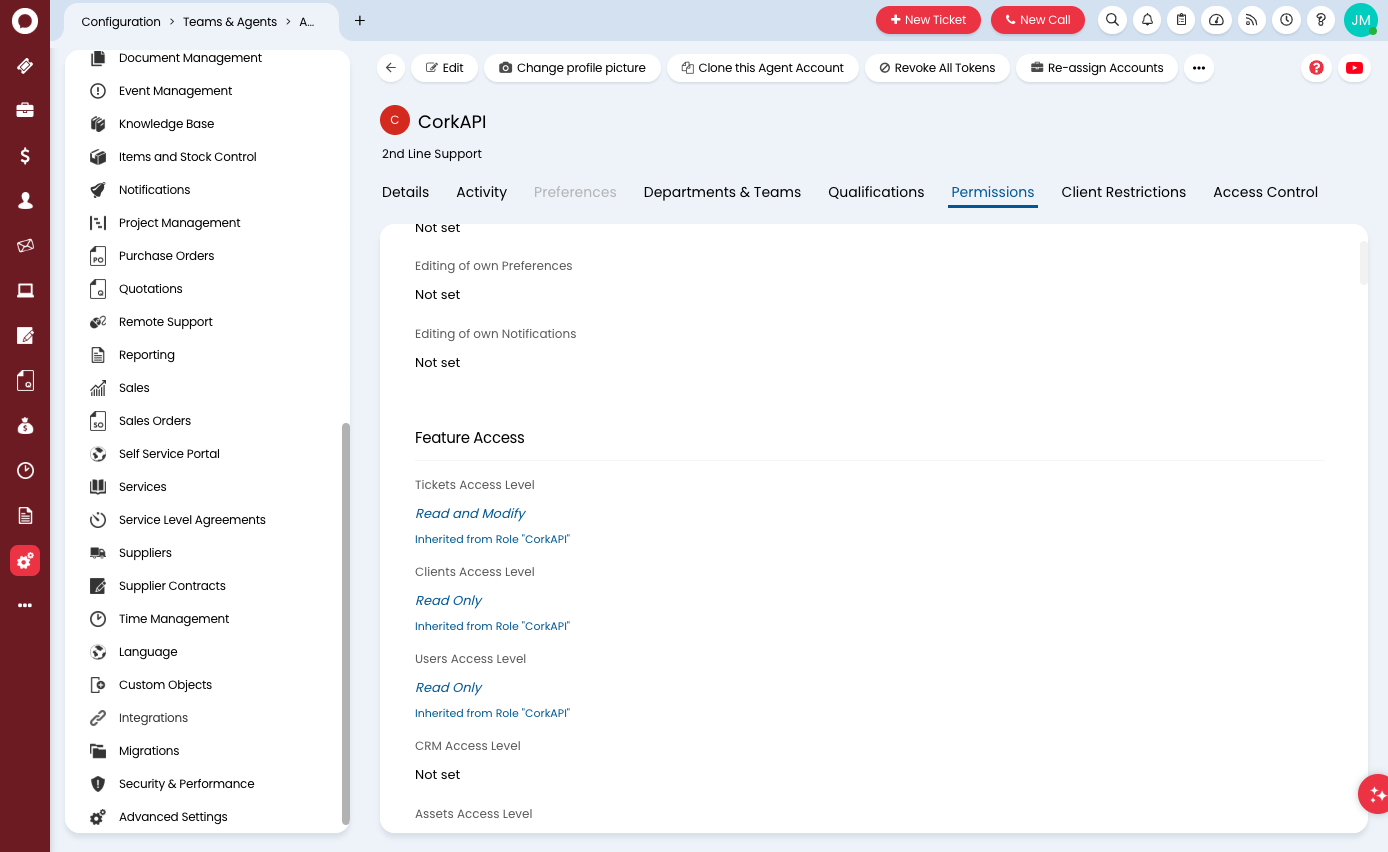The width and height of the screenshot is (1388, 852).
Task: Open the Departments & Teams tab
Action: (722, 192)
